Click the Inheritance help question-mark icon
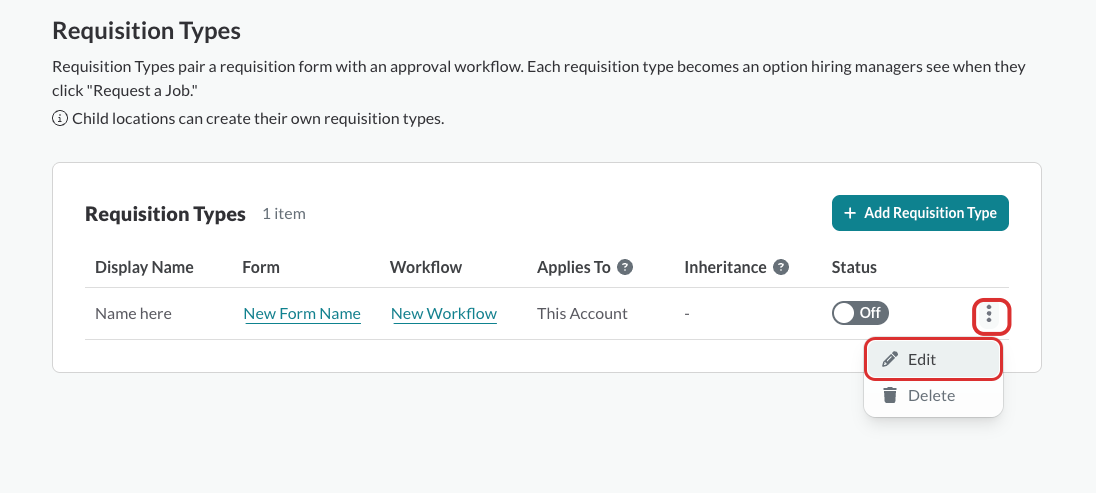 pos(781,267)
